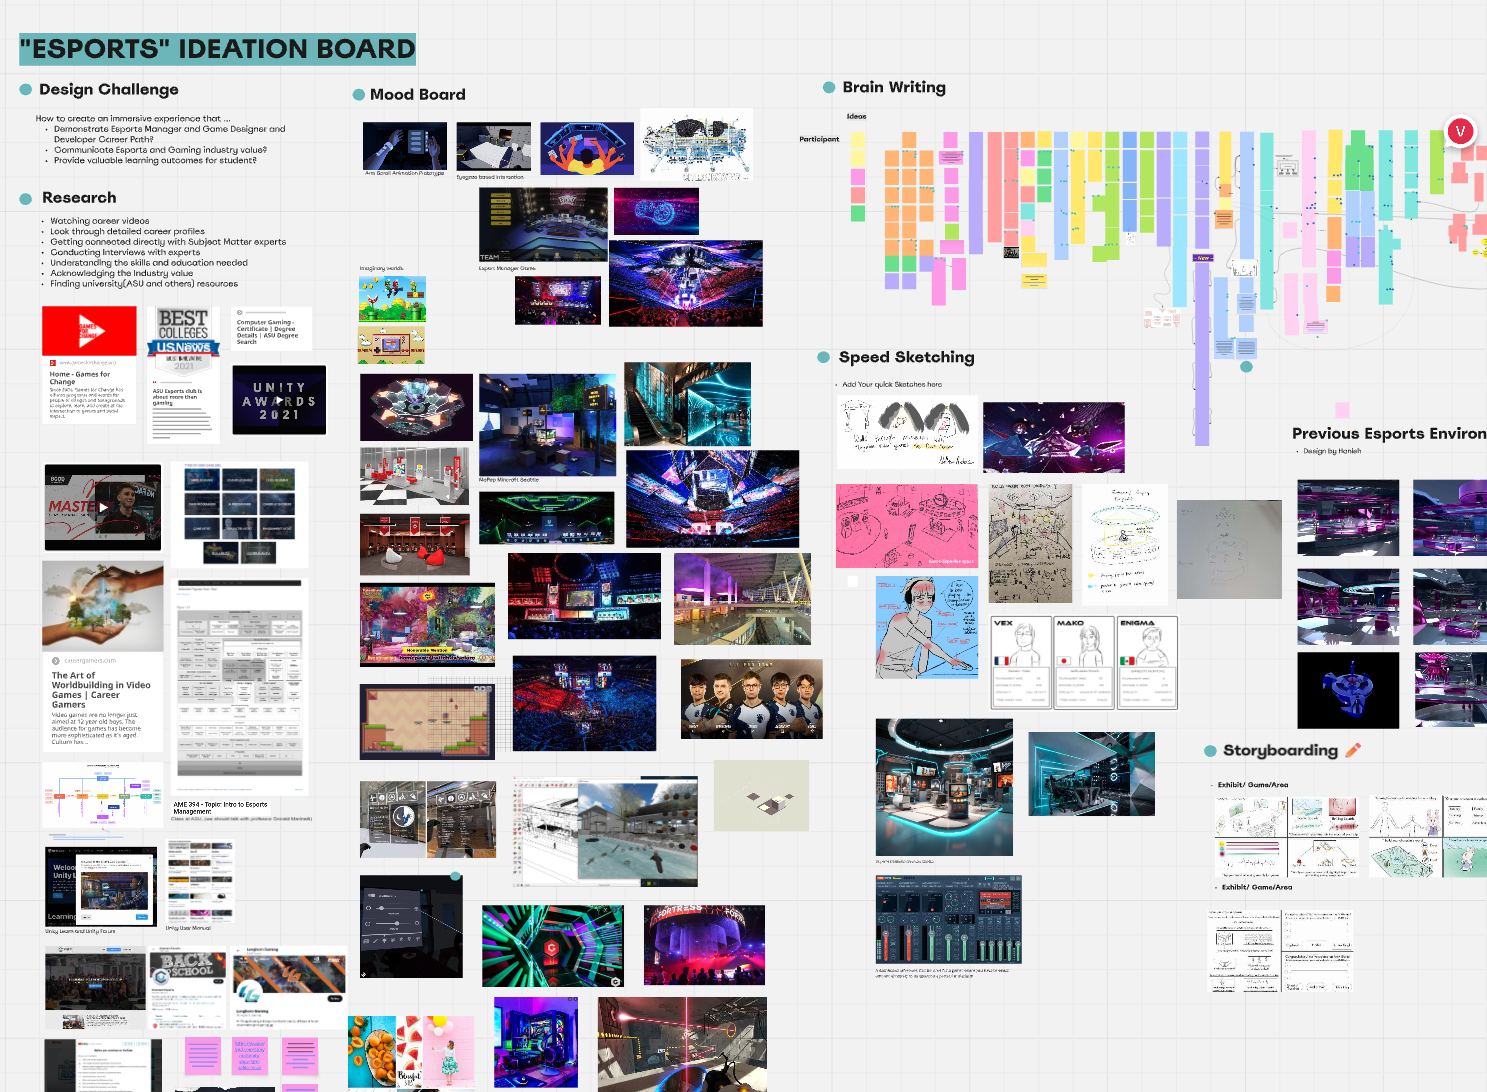Select the Participant label in Brain Writing
This screenshot has width=1487, height=1092.
[x=819, y=139]
